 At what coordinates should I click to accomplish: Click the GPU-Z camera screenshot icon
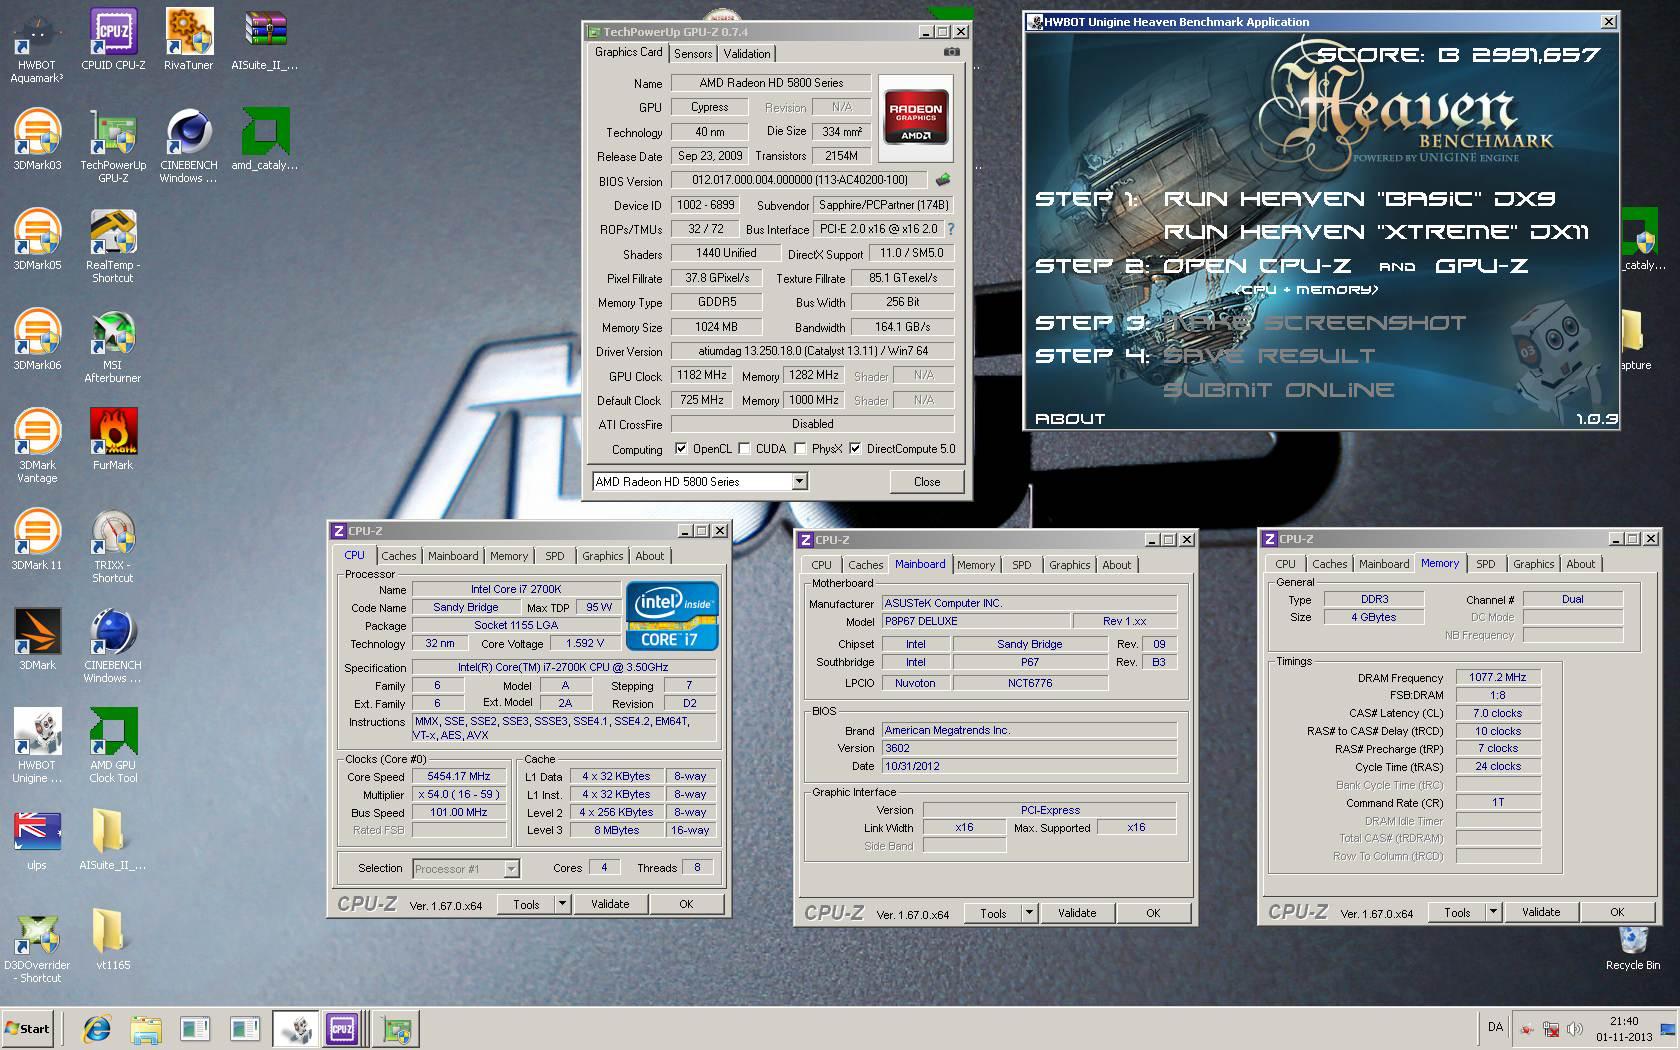pos(951,52)
